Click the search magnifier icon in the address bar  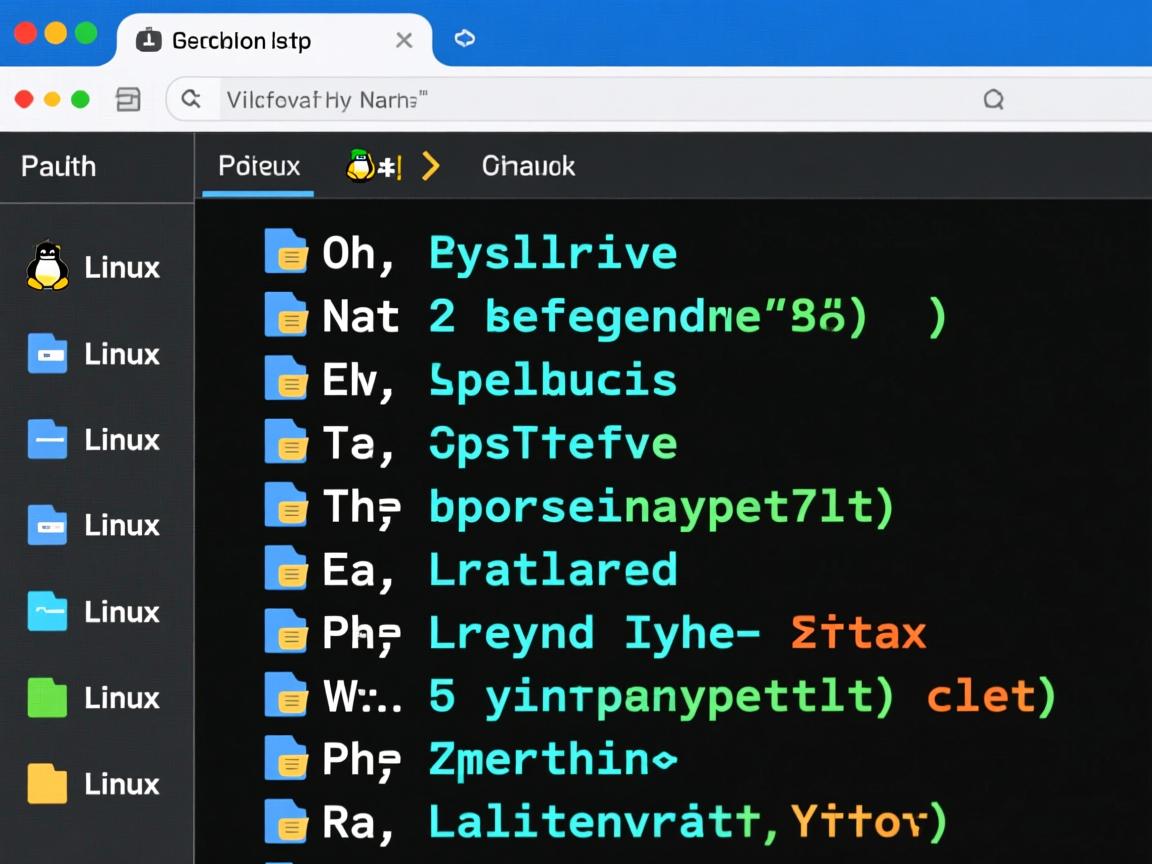(x=191, y=99)
